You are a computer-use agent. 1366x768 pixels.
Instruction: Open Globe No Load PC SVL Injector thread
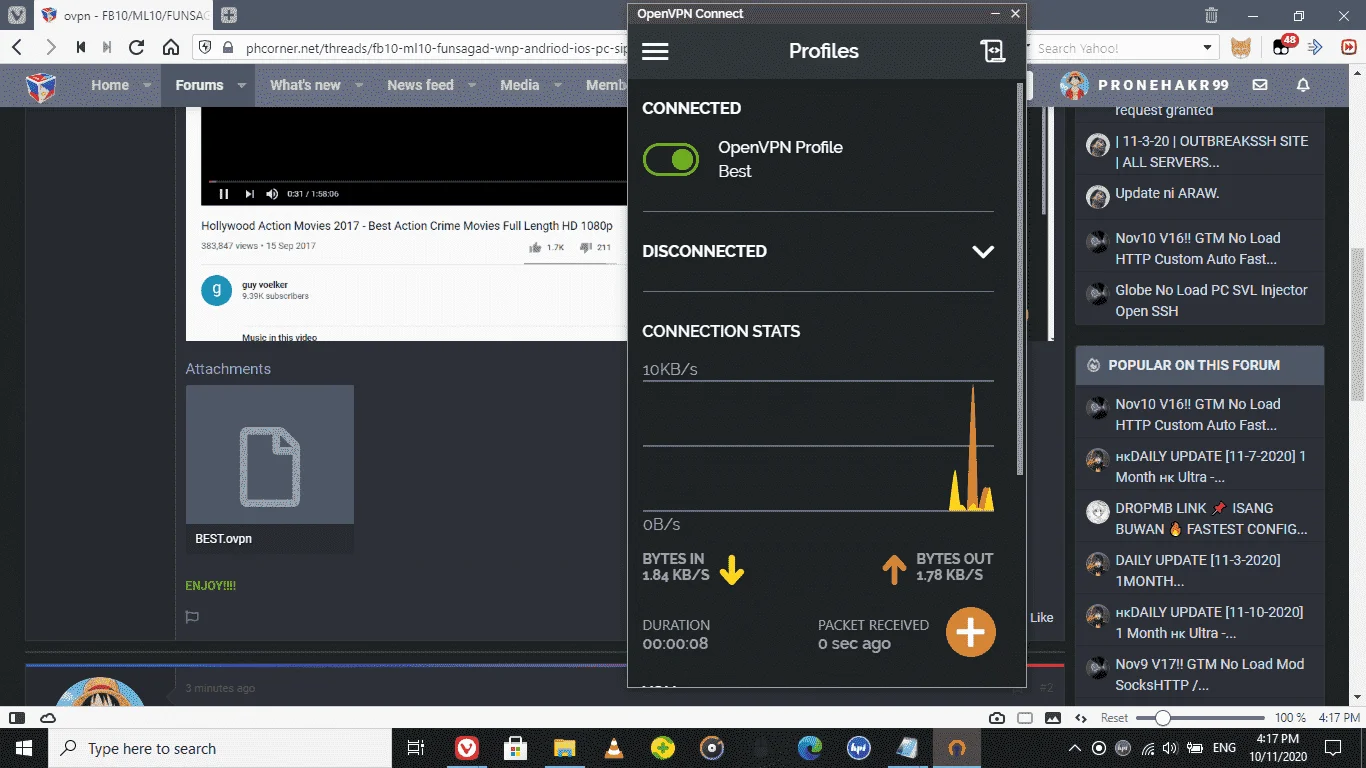click(x=1211, y=300)
